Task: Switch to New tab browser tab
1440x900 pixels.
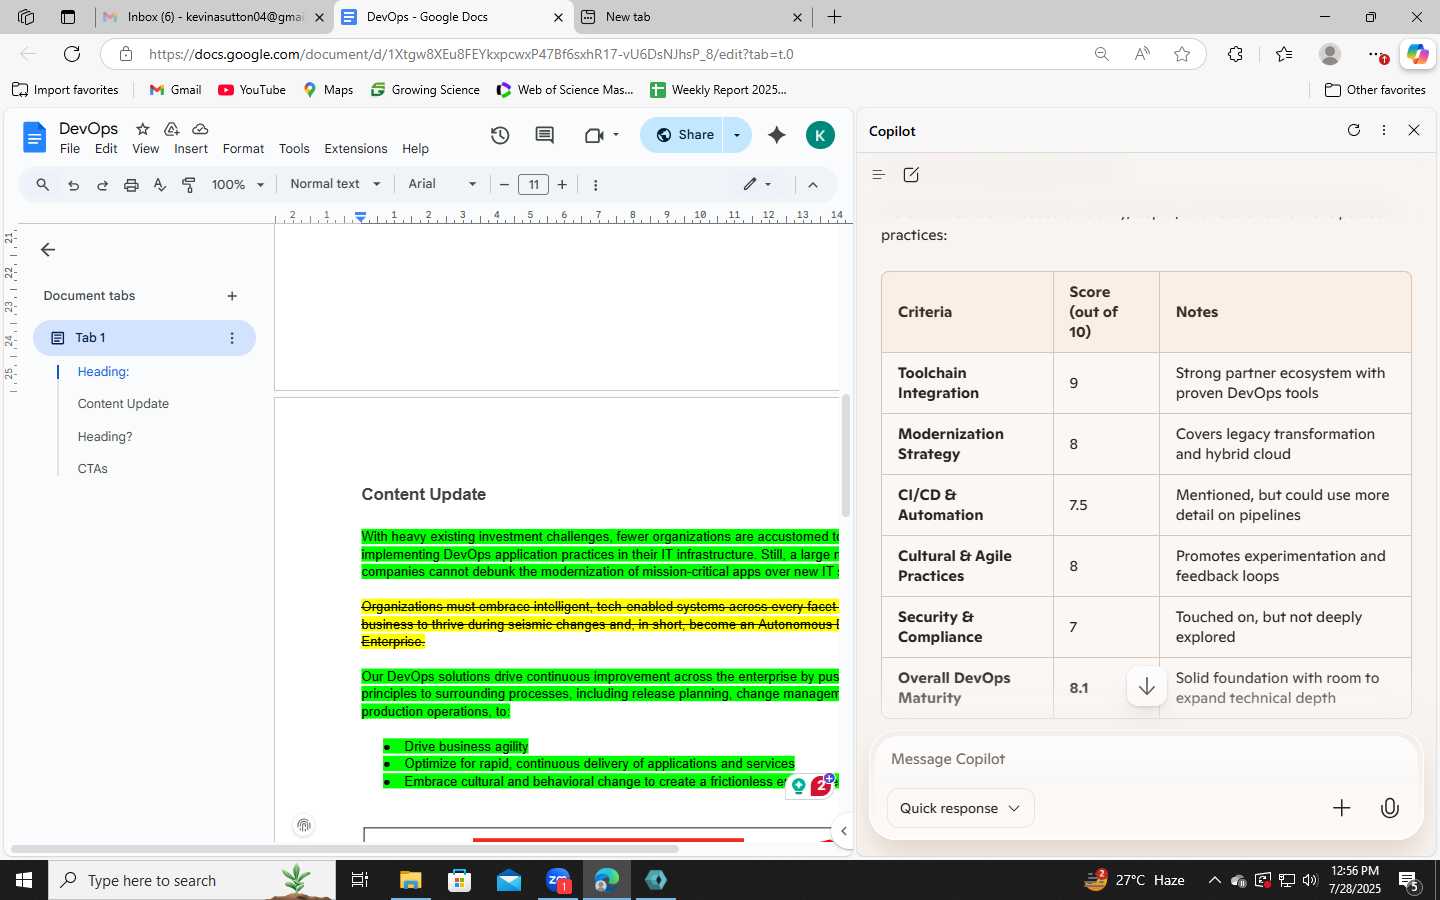Action: [692, 17]
